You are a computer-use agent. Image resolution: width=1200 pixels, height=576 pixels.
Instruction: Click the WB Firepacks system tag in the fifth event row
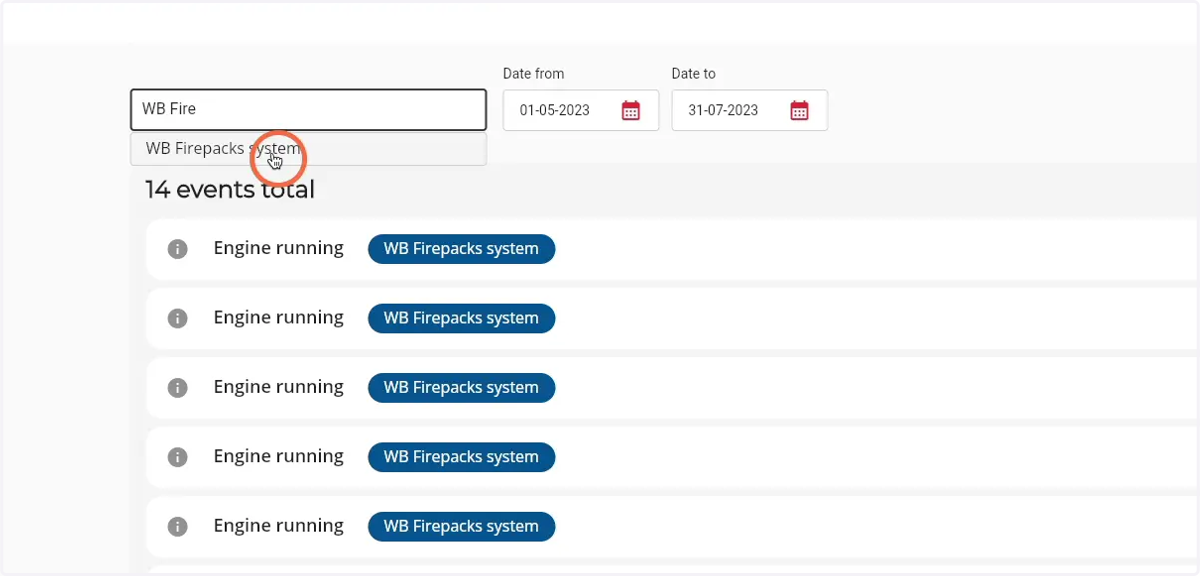coord(461,526)
